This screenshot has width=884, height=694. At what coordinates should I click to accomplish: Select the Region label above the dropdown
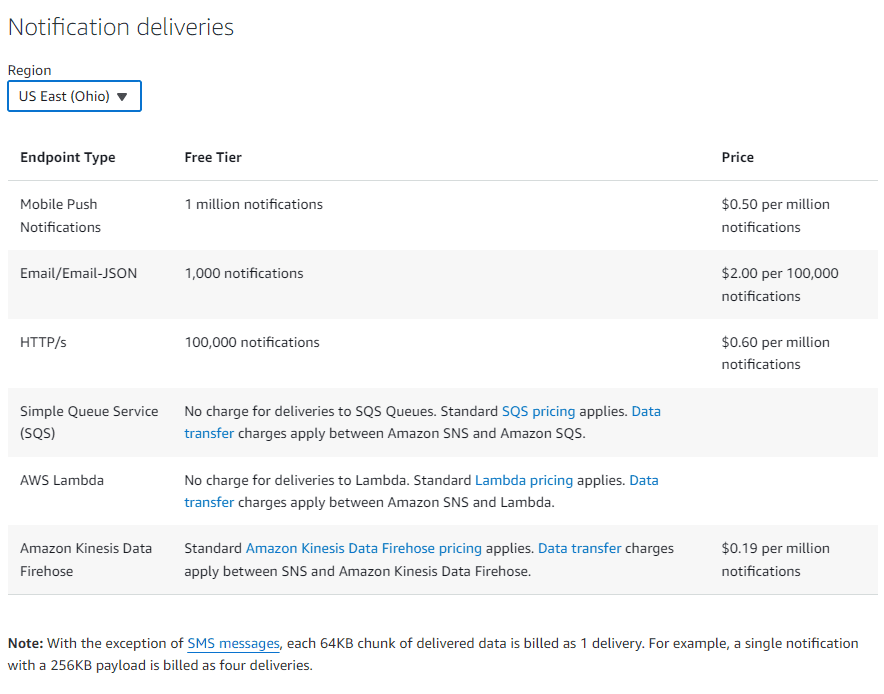[29, 70]
